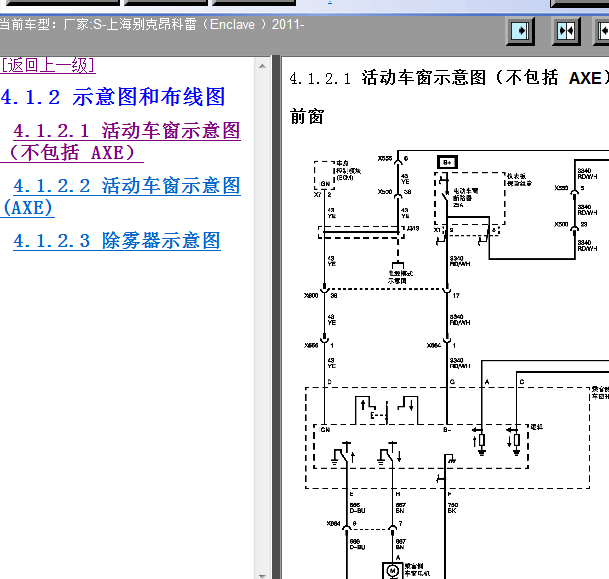Click the 当前车型 vehicle model text
The width and height of the screenshot is (609, 579).
point(152,25)
